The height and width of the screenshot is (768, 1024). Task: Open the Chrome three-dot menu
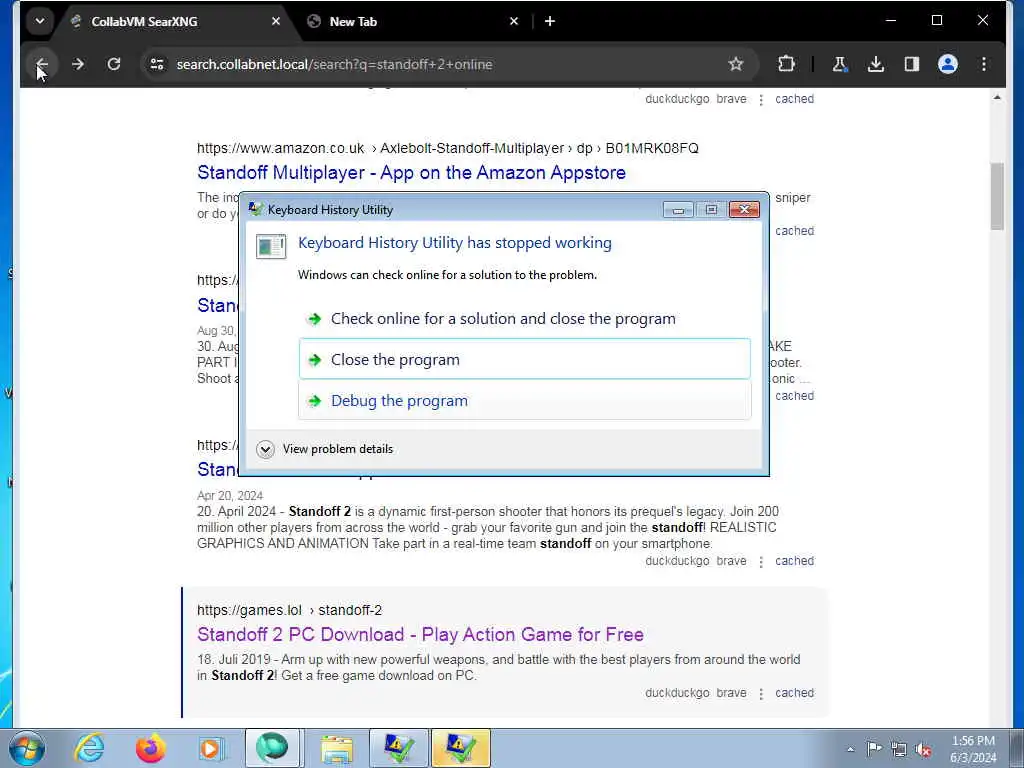pos(984,64)
